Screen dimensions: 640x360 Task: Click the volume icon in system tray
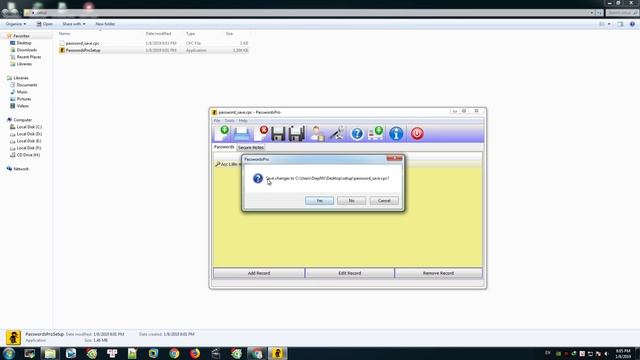(x=606, y=354)
